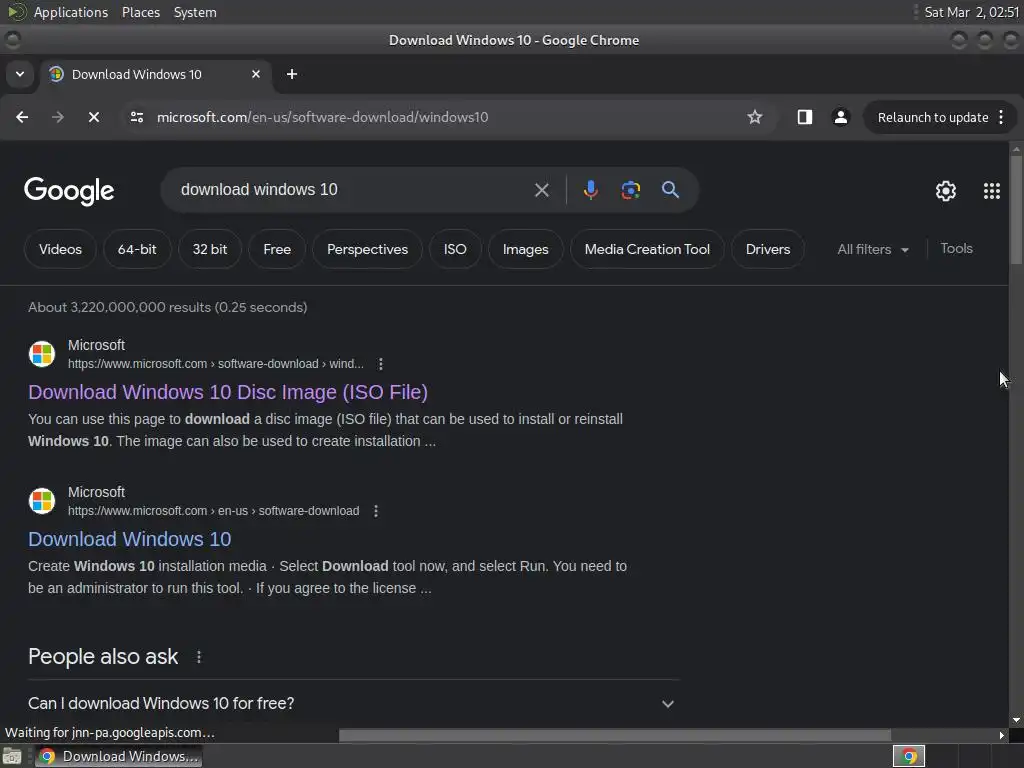The width and height of the screenshot is (1024, 768).
Task: Open Chrome side panel
Action: (805, 117)
